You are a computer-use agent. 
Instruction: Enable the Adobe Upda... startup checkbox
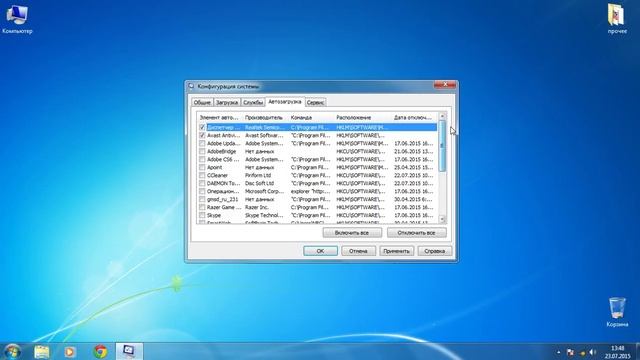click(202, 143)
